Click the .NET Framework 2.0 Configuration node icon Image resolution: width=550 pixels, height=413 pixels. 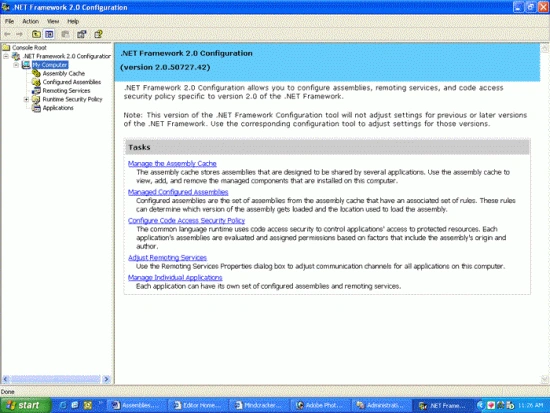click(16, 56)
